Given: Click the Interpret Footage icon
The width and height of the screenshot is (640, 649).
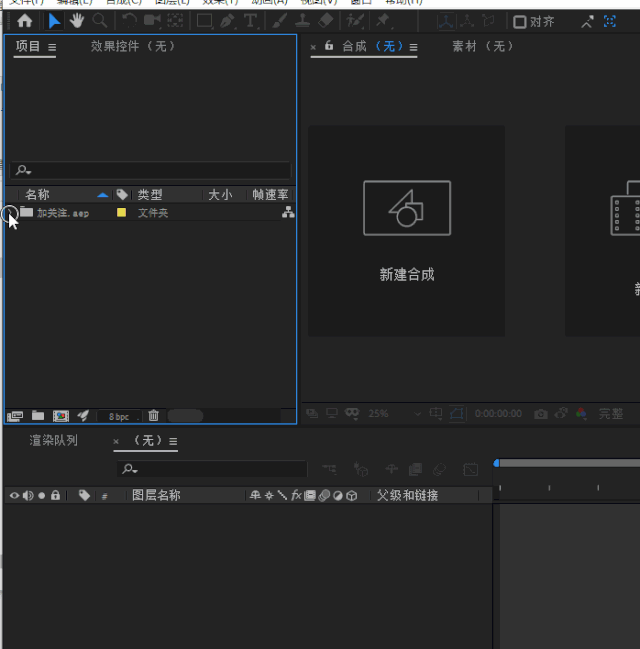Looking at the screenshot, I should point(15,416).
